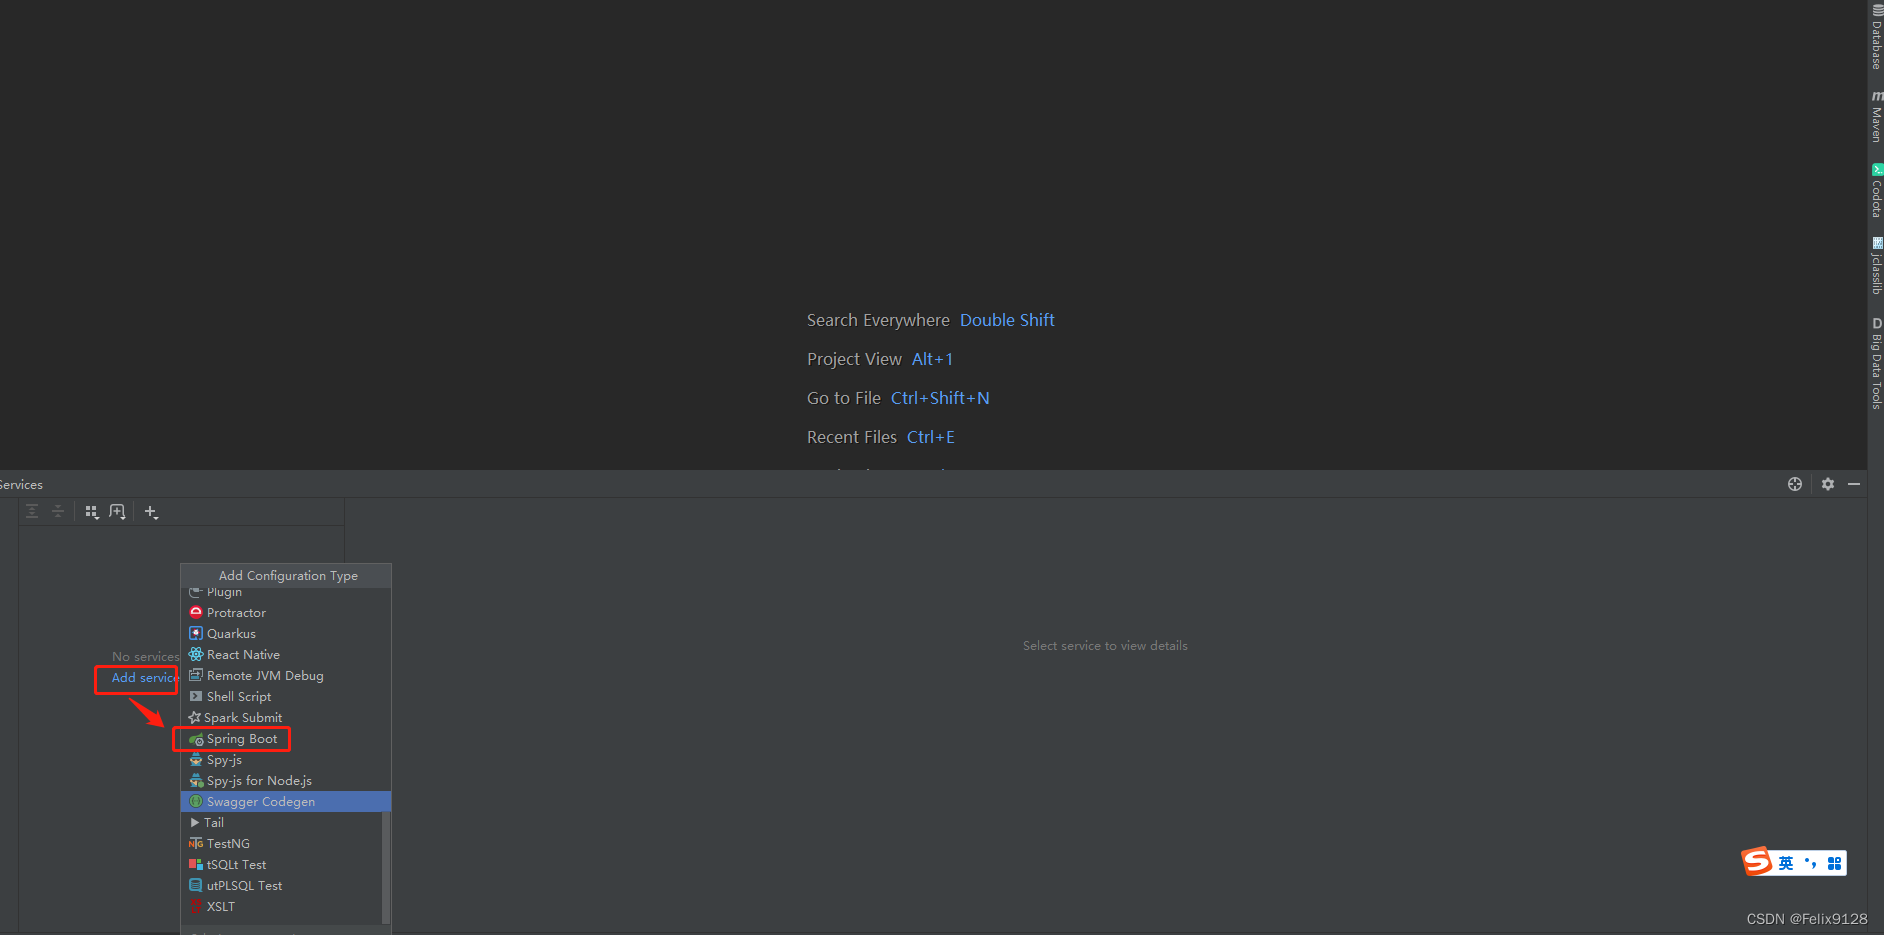Image resolution: width=1884 pixels, height=935 pixels.
Task: Choose tSQLt Test from the list
Action: (282, 864)
